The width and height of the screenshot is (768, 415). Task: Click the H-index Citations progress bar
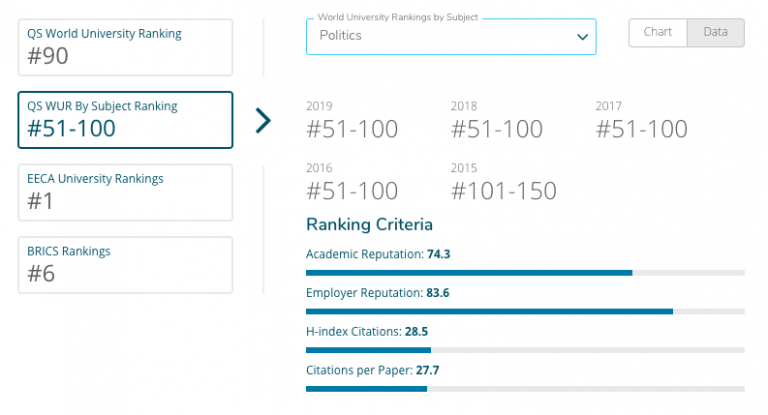click(525, 350)
